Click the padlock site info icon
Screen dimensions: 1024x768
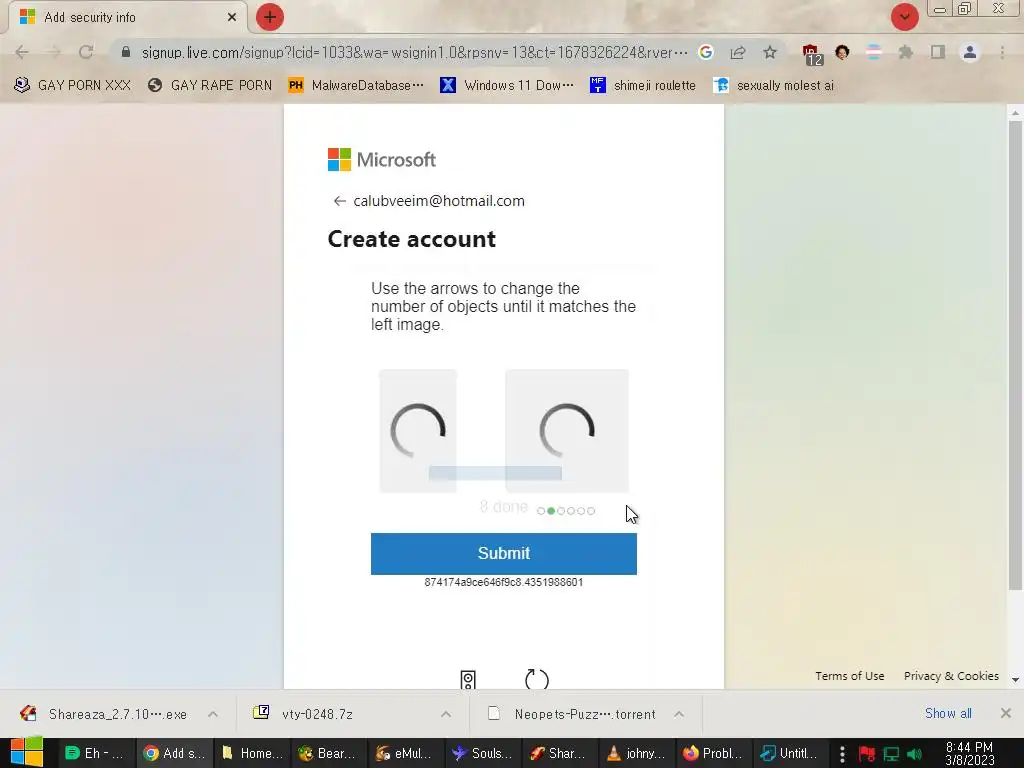click(126, 52)
